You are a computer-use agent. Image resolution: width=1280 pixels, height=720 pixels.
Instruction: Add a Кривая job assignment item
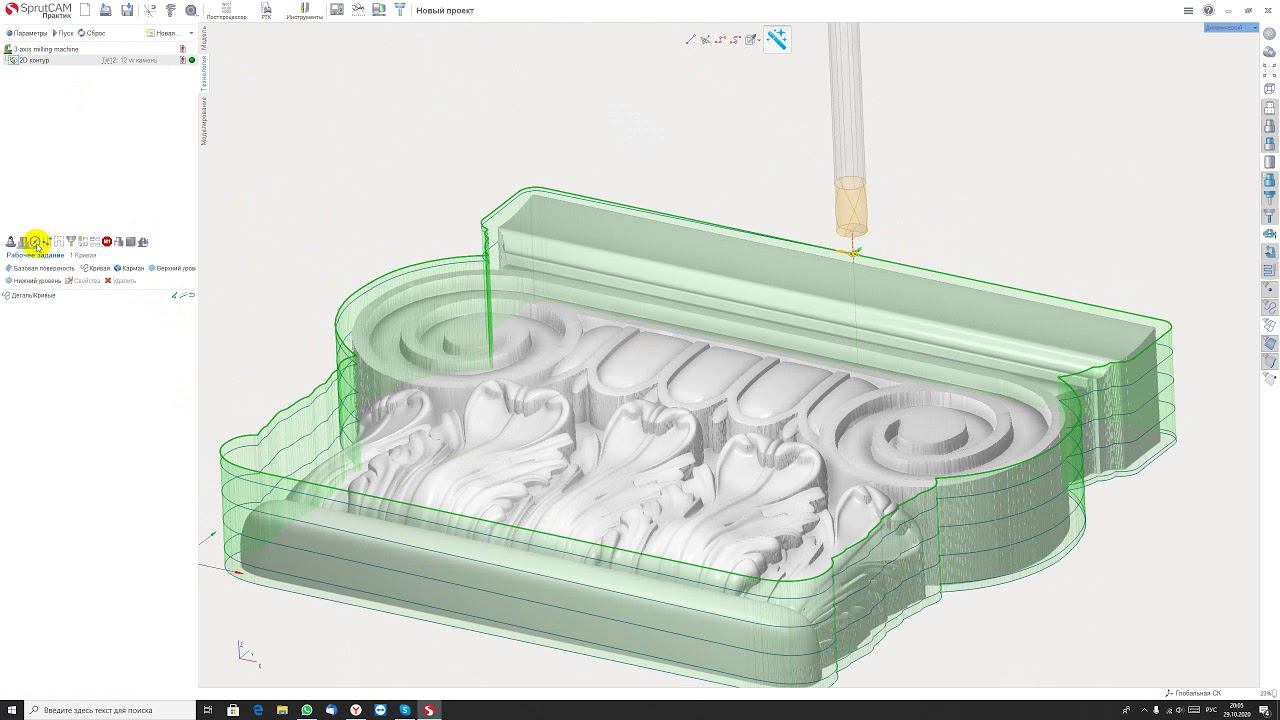(x=95, y=268)
